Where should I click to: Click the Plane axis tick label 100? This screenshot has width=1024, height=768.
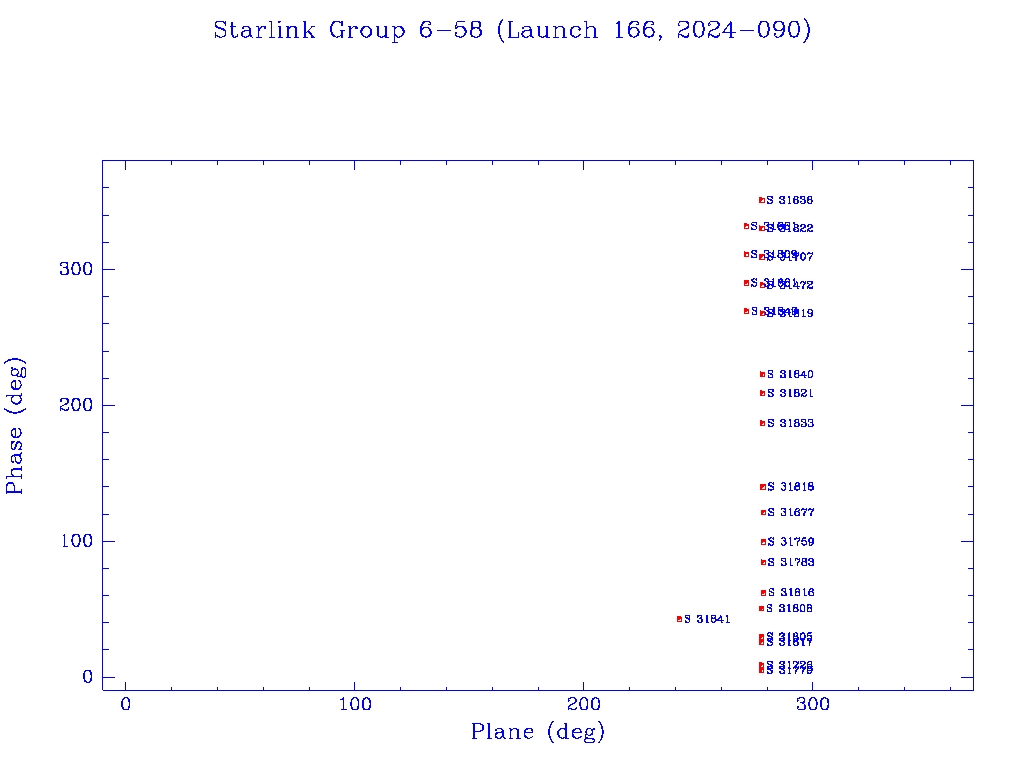click(x=355, y=704)
